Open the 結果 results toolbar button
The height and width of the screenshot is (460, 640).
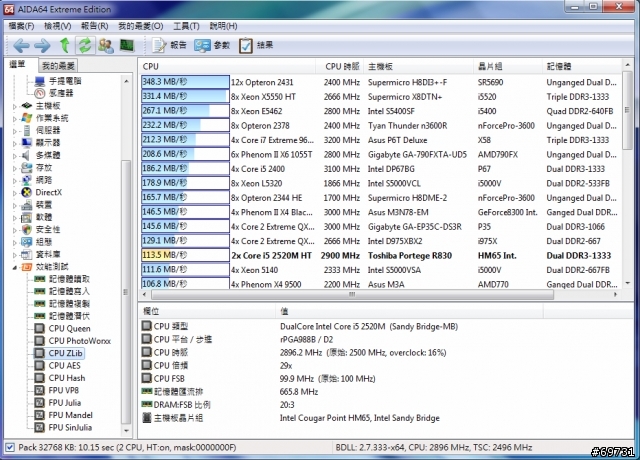point(256,45)
